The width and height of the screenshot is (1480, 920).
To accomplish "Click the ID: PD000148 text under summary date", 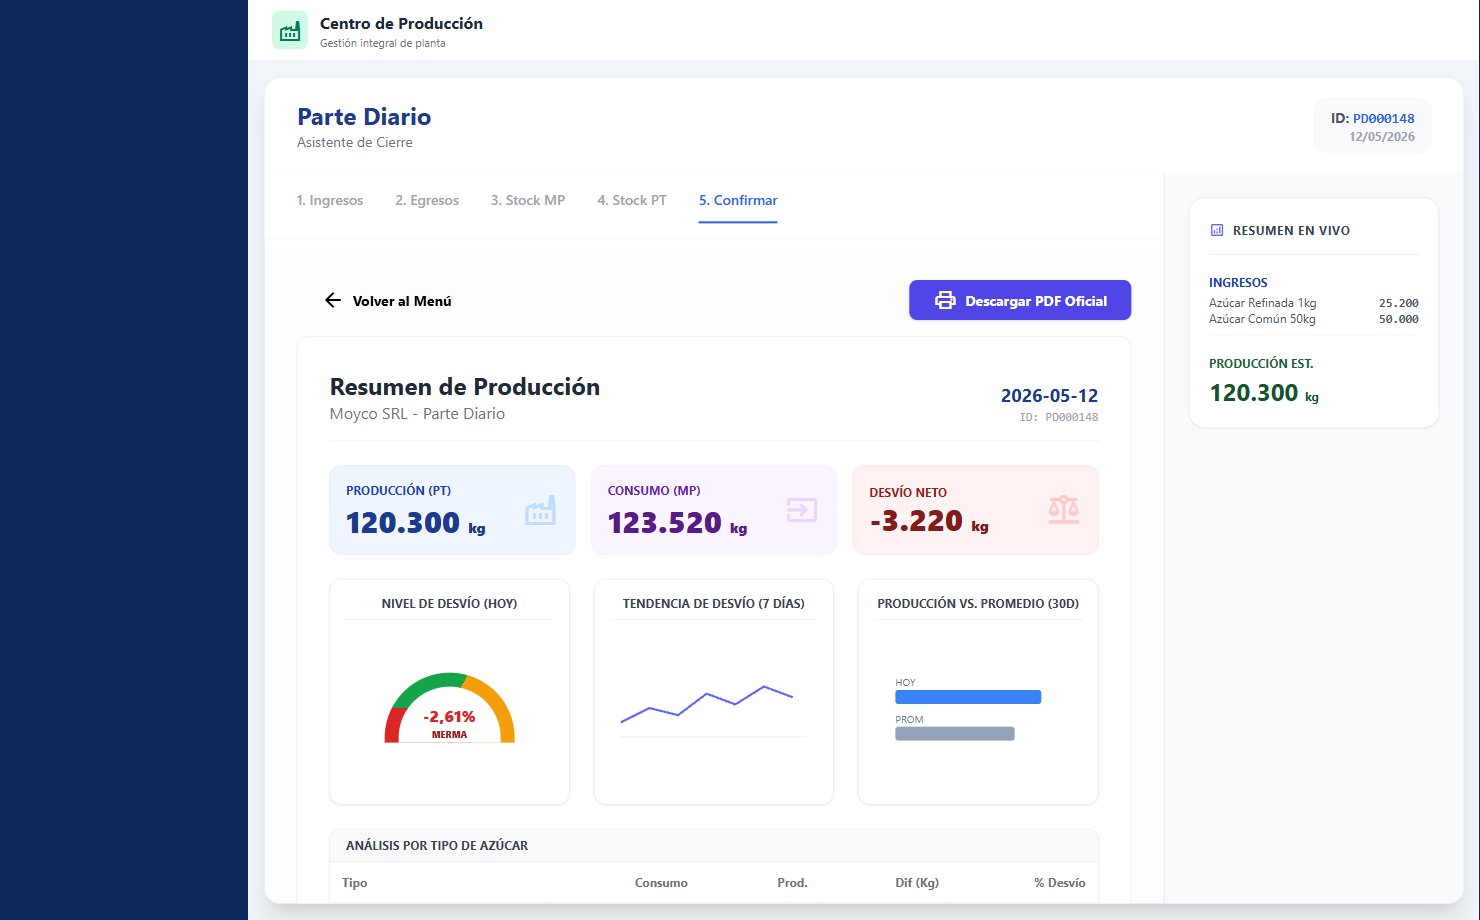I will click(1059, 417).
